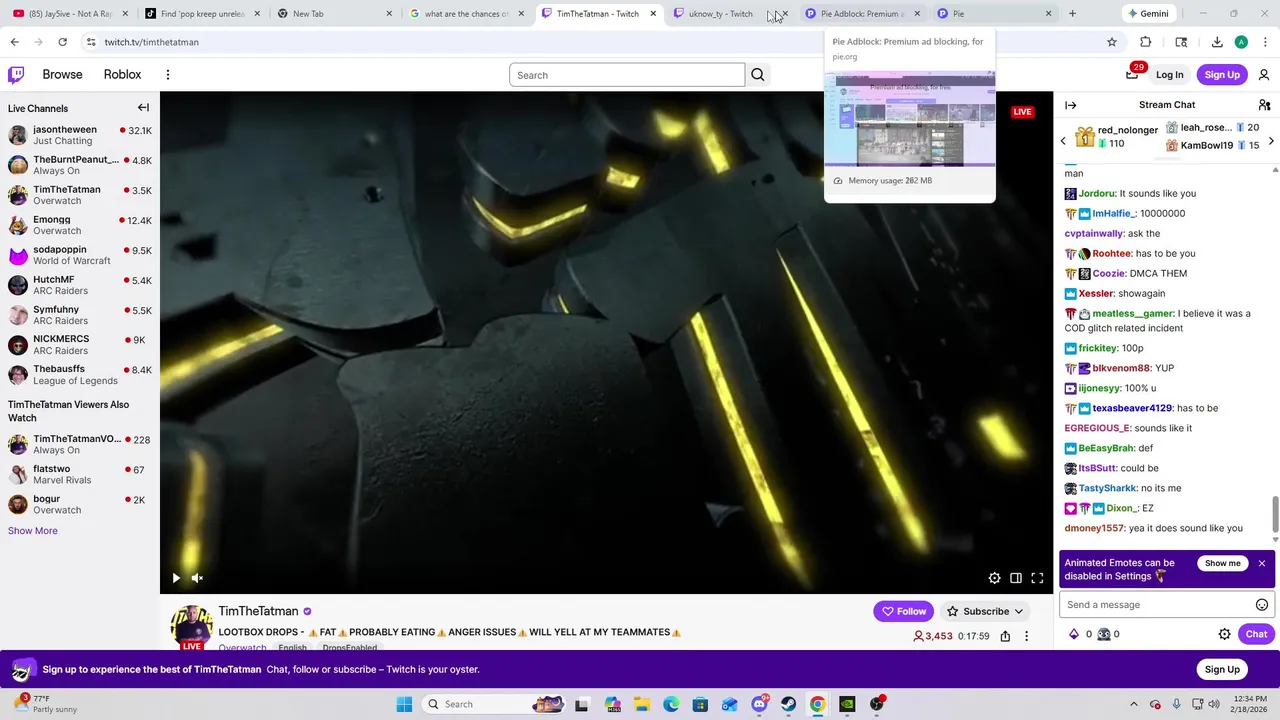Viewport: 1280px width, 720px height.
Task: Bookmark the page with the star icon
Action: tap(1111, 42)
